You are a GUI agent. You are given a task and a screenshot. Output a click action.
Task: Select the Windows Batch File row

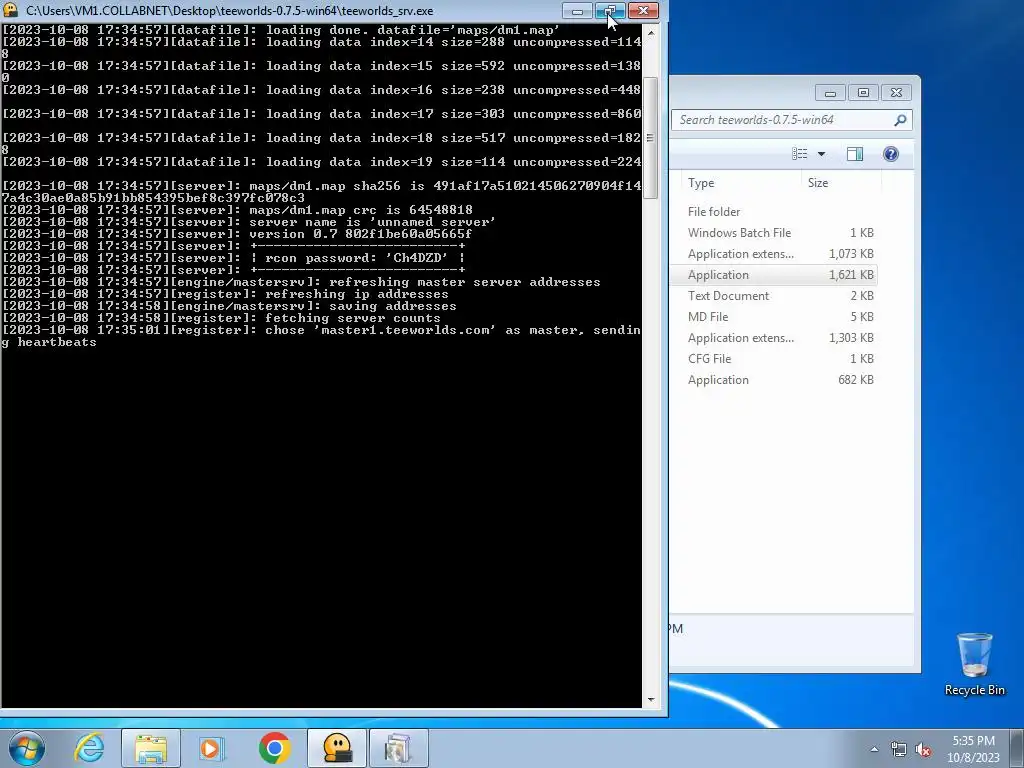tap(774, 232)
